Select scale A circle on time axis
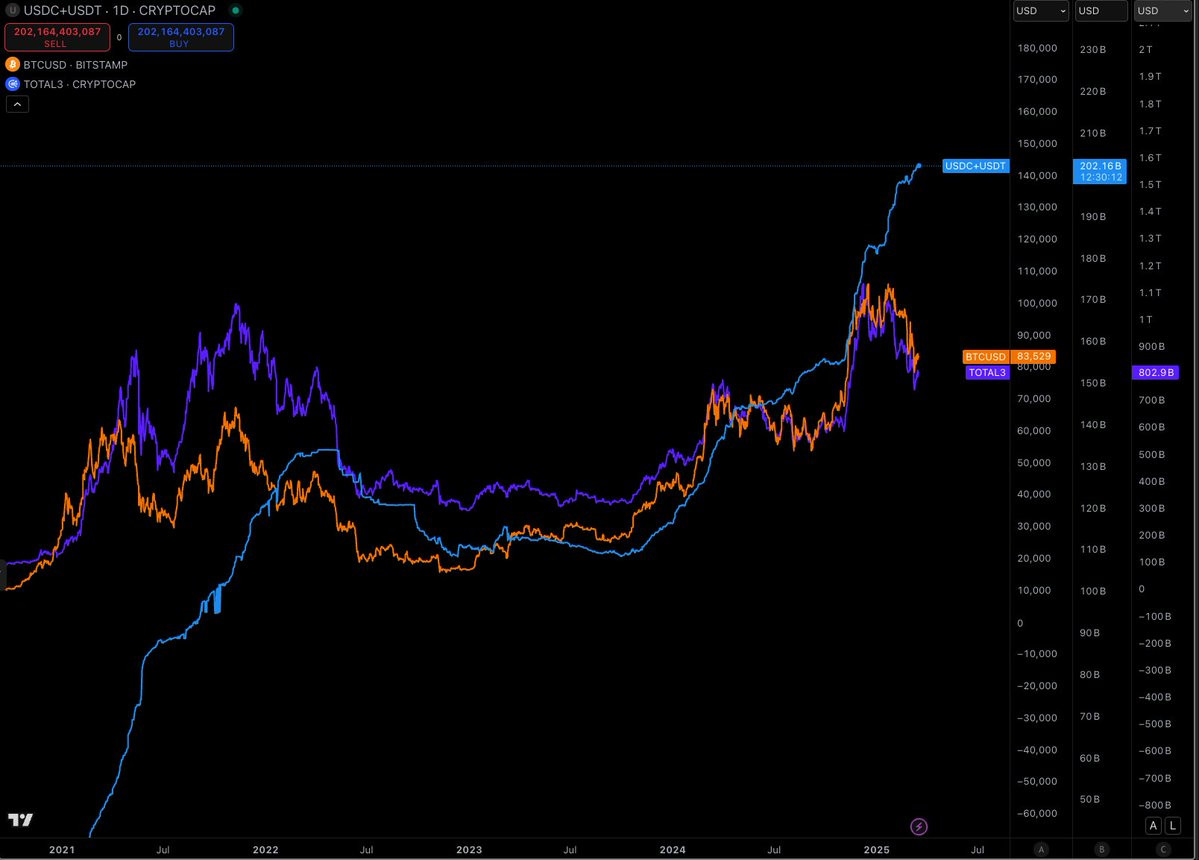This screenshot has height=860, width=1199. coord(1041,849)
